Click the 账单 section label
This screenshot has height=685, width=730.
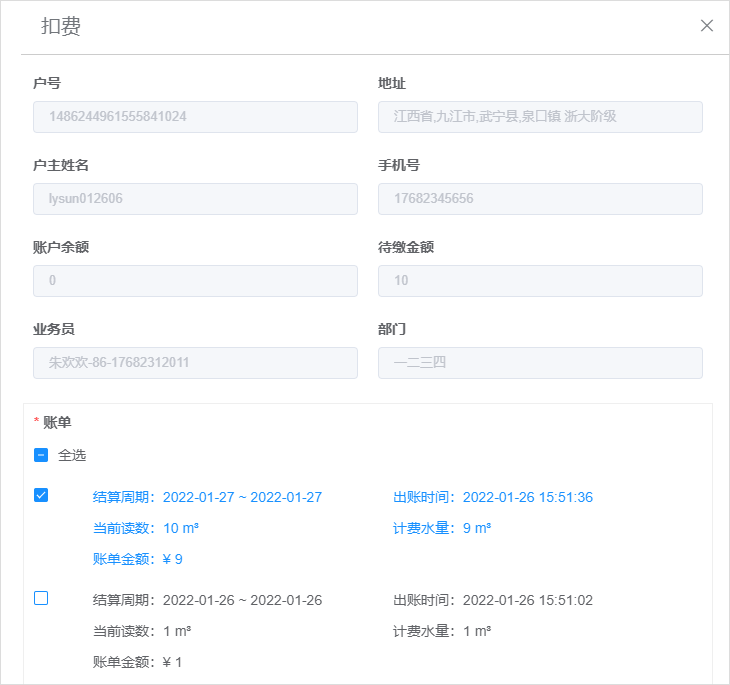(x=57, y=422)
